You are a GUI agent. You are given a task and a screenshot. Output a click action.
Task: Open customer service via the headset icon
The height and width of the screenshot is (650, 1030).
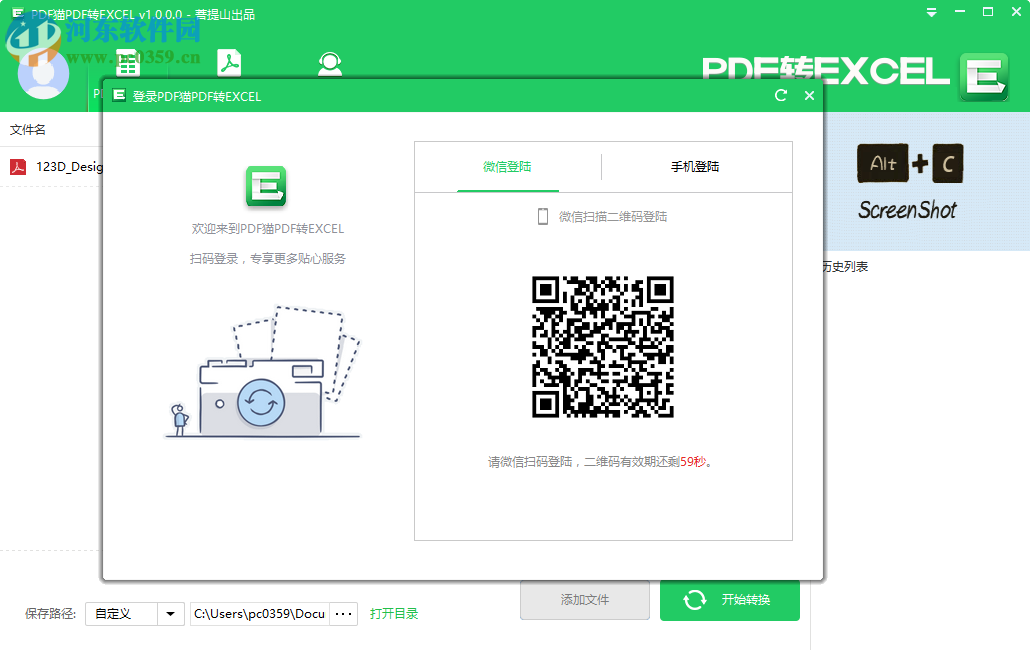(330, 63)
